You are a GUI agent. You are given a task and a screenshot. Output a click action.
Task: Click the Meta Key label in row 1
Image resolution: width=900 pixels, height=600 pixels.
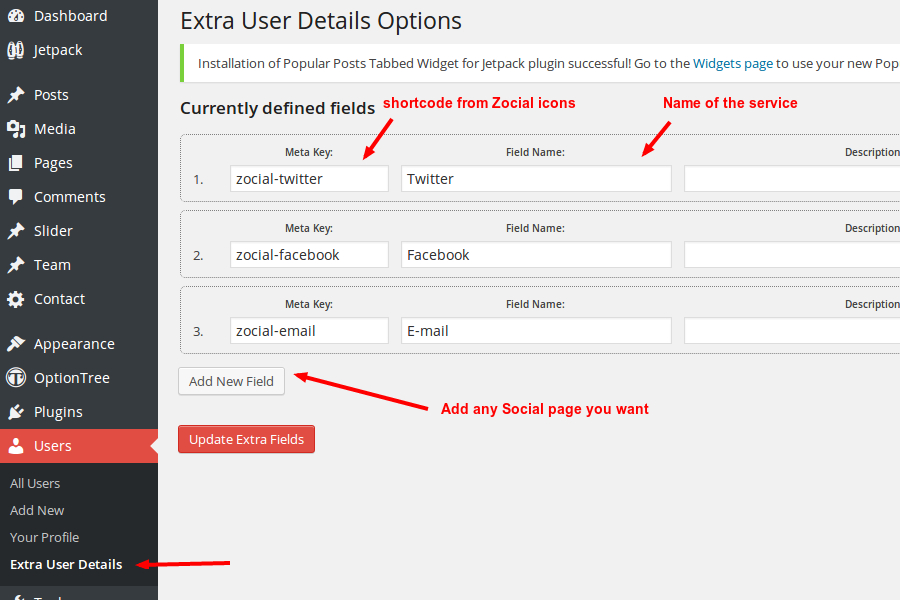click(309, 152)
